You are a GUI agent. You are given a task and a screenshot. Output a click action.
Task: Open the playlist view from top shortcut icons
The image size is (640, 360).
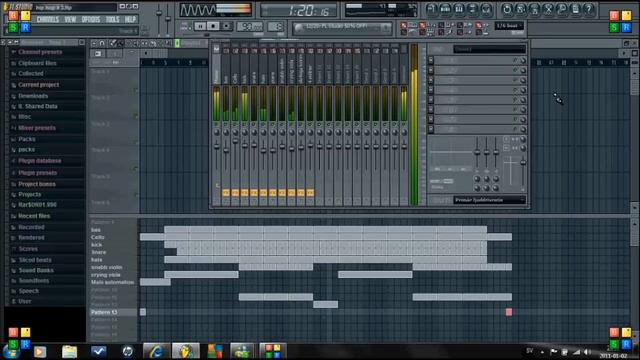point(431,9)
